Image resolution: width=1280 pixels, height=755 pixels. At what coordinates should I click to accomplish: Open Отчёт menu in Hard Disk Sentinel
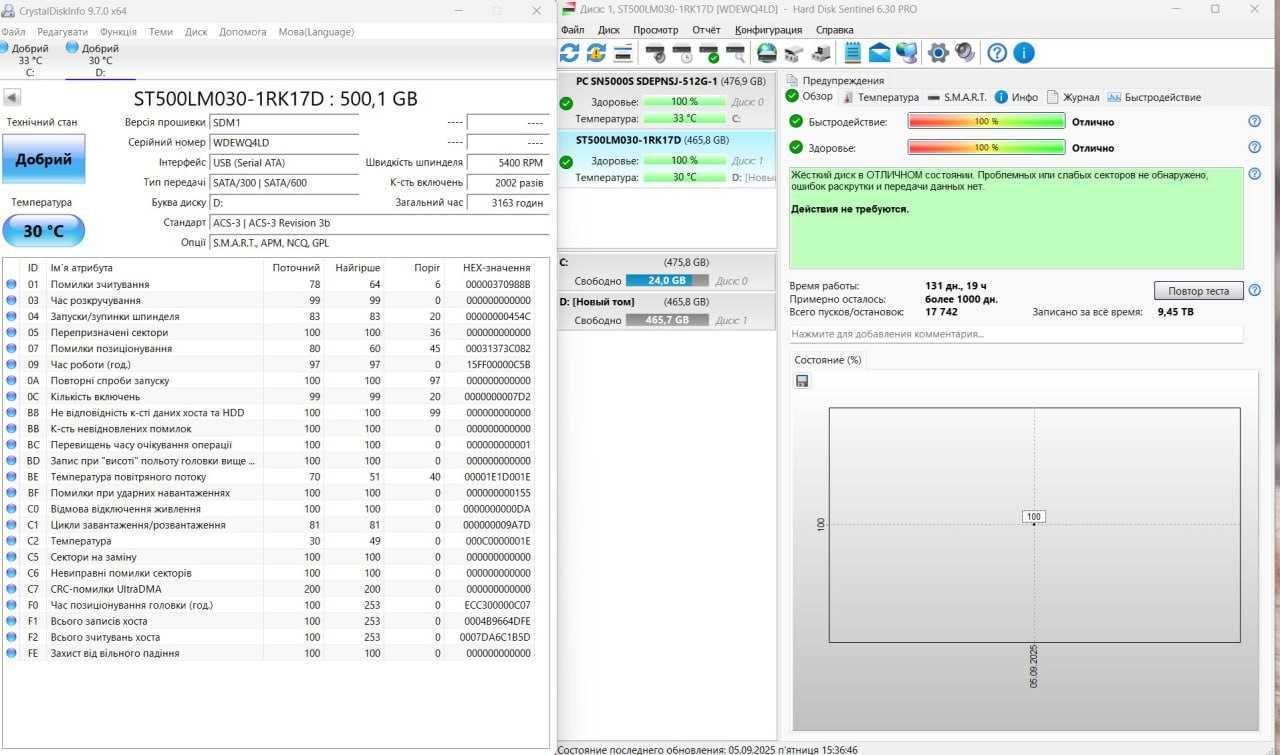point(706,30)
